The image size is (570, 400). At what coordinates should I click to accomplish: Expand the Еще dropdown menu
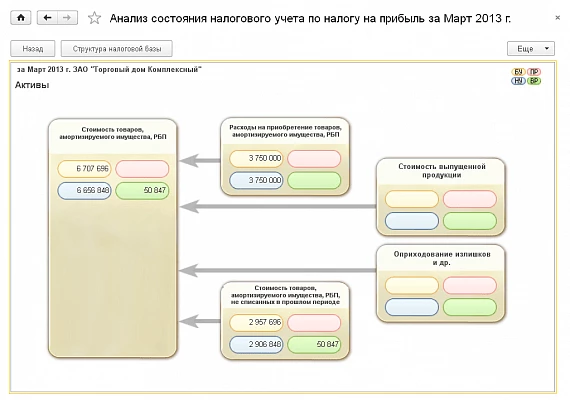click(x=531, y=48)
